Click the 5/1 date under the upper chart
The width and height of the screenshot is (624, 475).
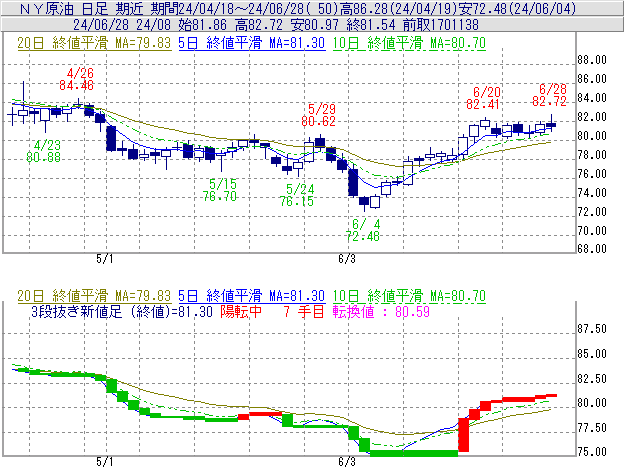pos(105,259)
